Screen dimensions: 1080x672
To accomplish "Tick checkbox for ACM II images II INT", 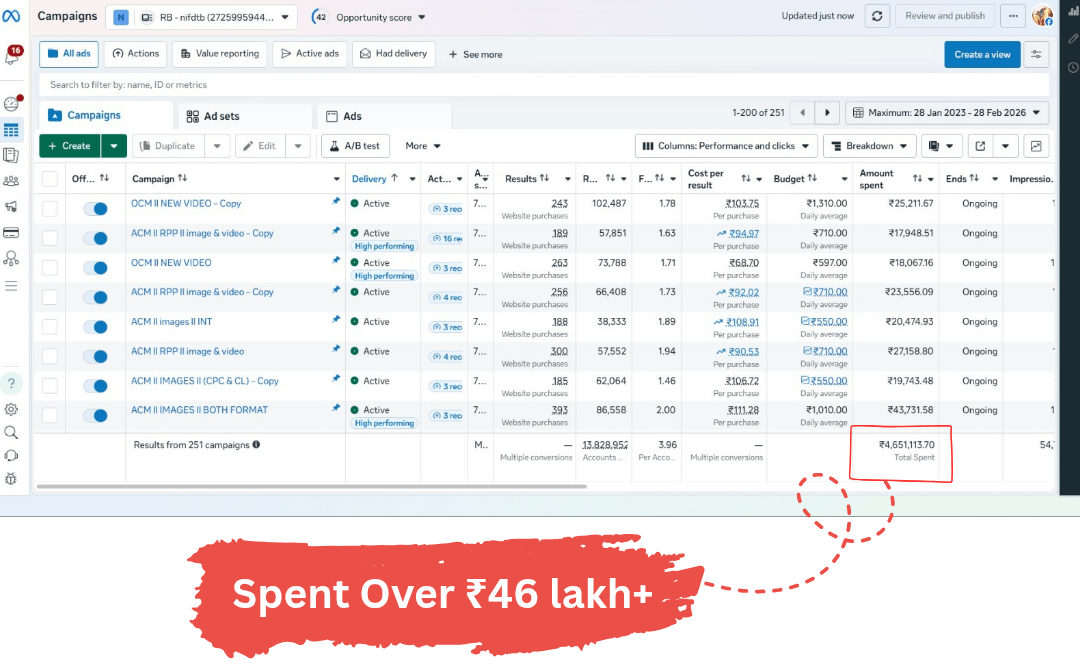I will pyautogui.click(x=50, y=326).
